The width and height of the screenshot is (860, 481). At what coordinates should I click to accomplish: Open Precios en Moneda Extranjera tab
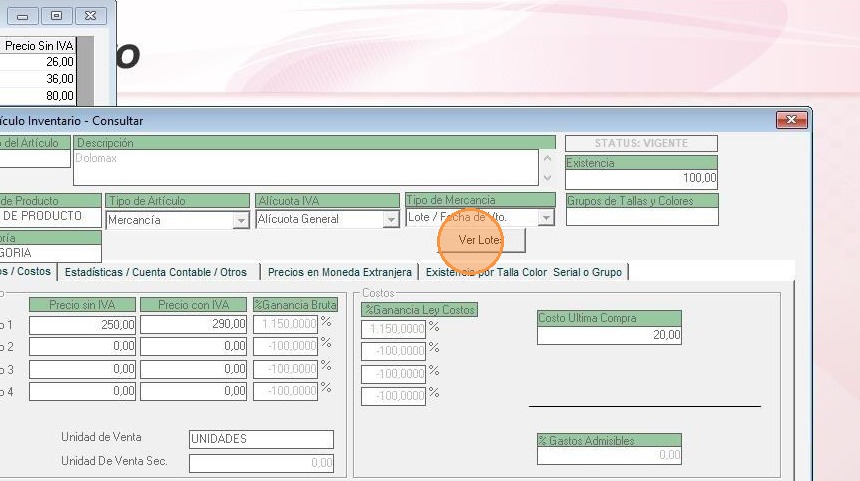(x=340, y=272)
